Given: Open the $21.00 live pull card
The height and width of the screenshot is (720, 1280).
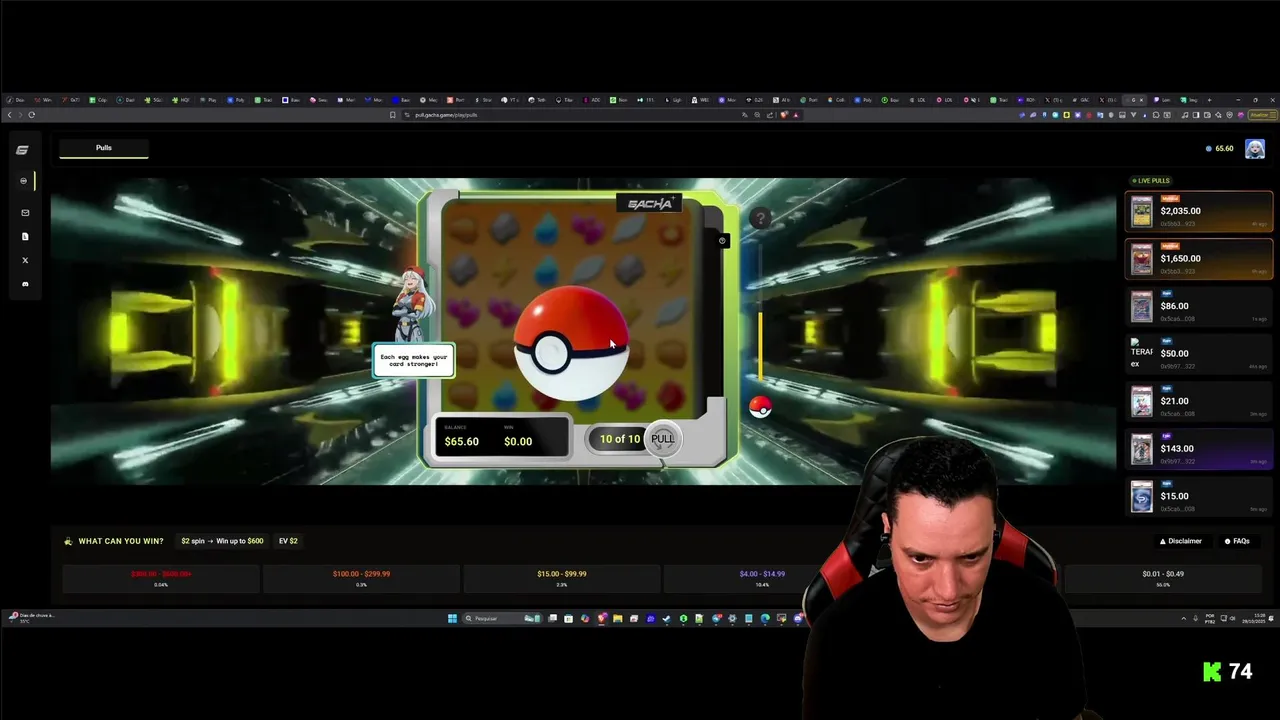Looking at the screenshot, I should click(x=1199, y=401).
